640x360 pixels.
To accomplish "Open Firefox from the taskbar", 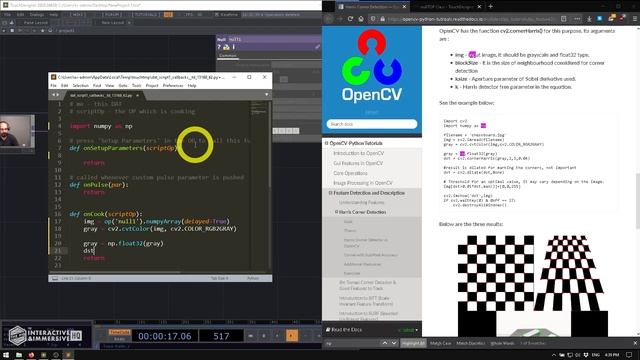I will click(x=31, y=355).
